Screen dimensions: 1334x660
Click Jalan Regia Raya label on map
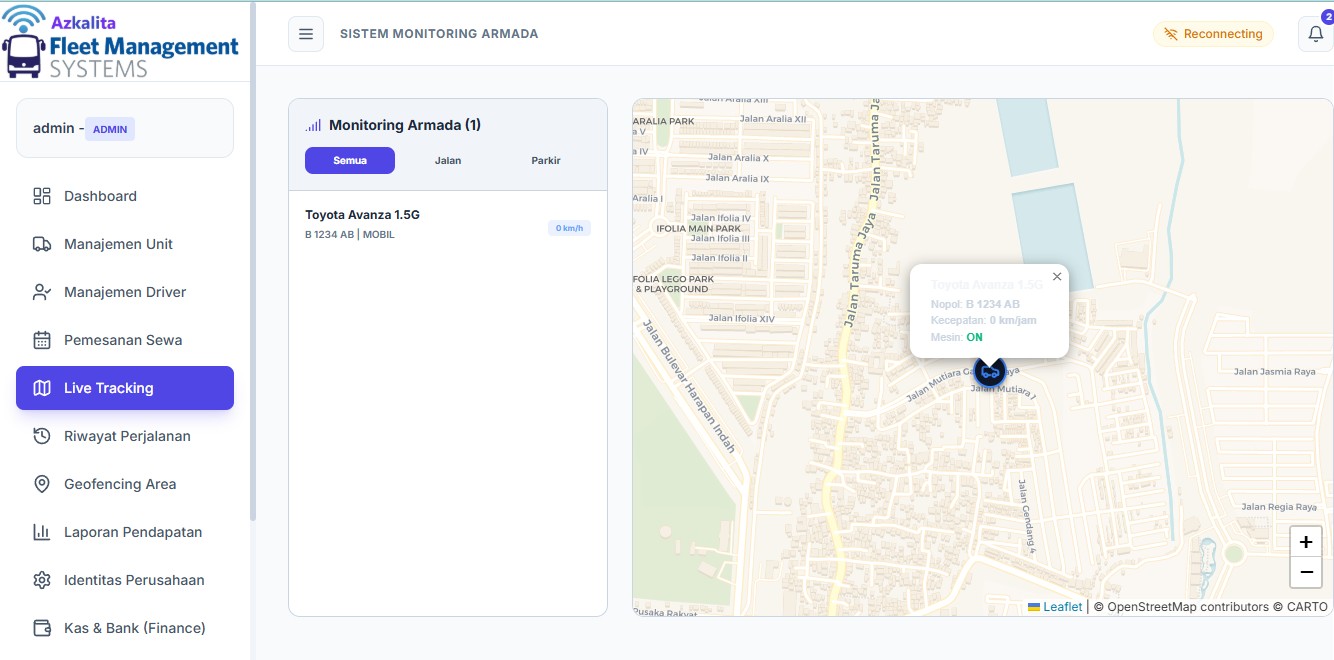(x=1279, y=507)
